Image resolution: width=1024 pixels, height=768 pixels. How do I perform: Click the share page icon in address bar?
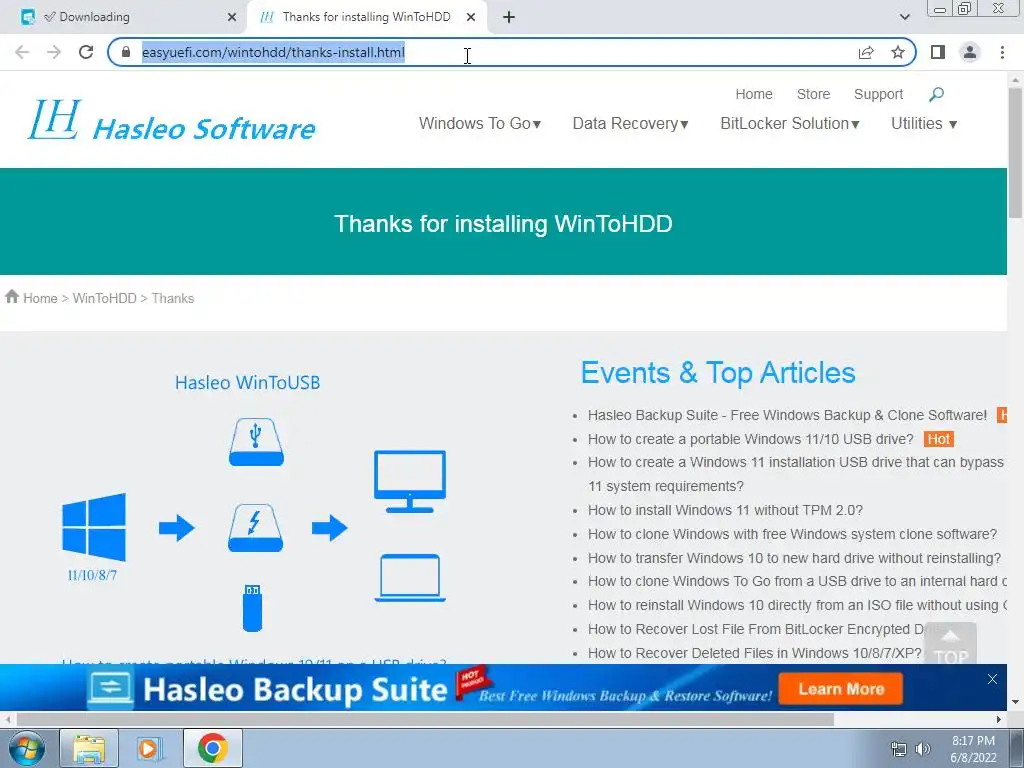(866, 52)
